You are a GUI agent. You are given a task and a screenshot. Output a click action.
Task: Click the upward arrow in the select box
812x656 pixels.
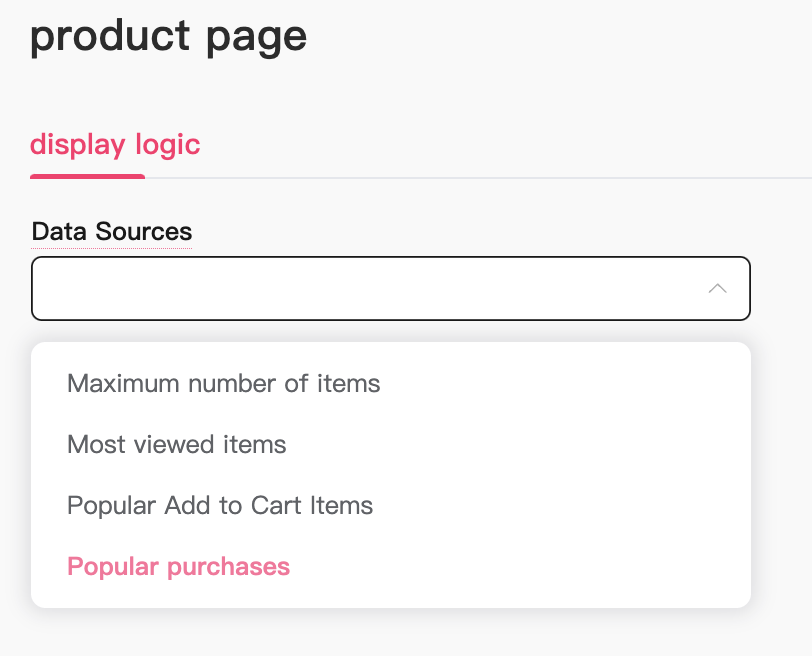click(x=717, y=288)
